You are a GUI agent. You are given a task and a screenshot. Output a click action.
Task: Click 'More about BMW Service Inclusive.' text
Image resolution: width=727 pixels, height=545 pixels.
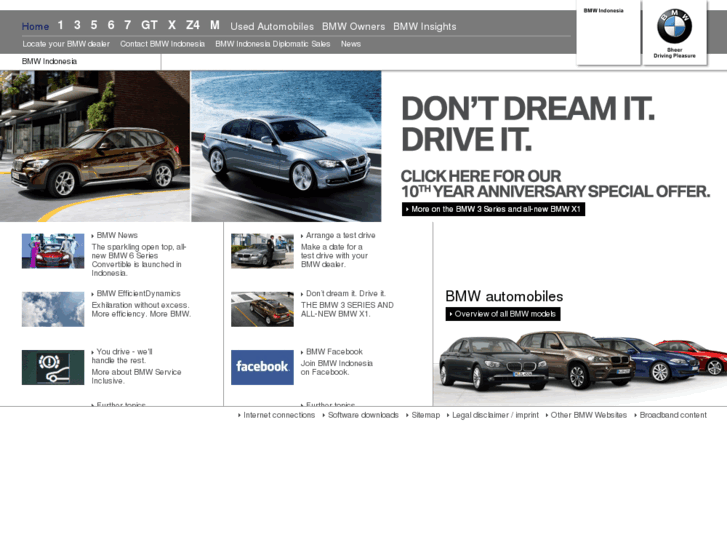coord(136,377)
